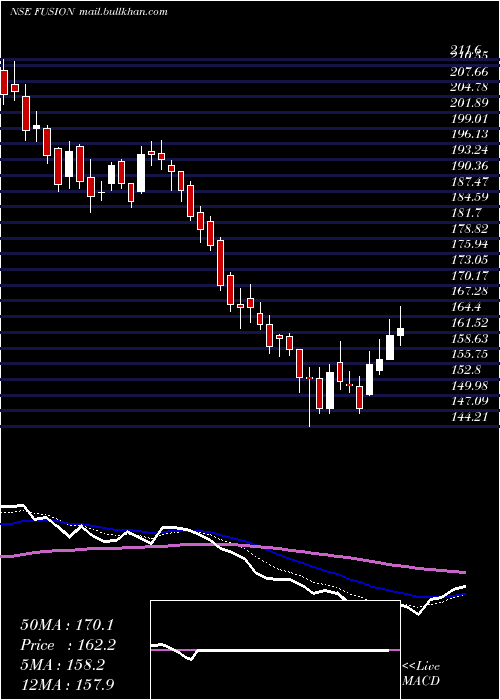Image resolution: width=500 pixels, height=700 pixels.
Task: Click the NSE FUSION mail.bullkhan.com title text
Action: tap(89, 12)
